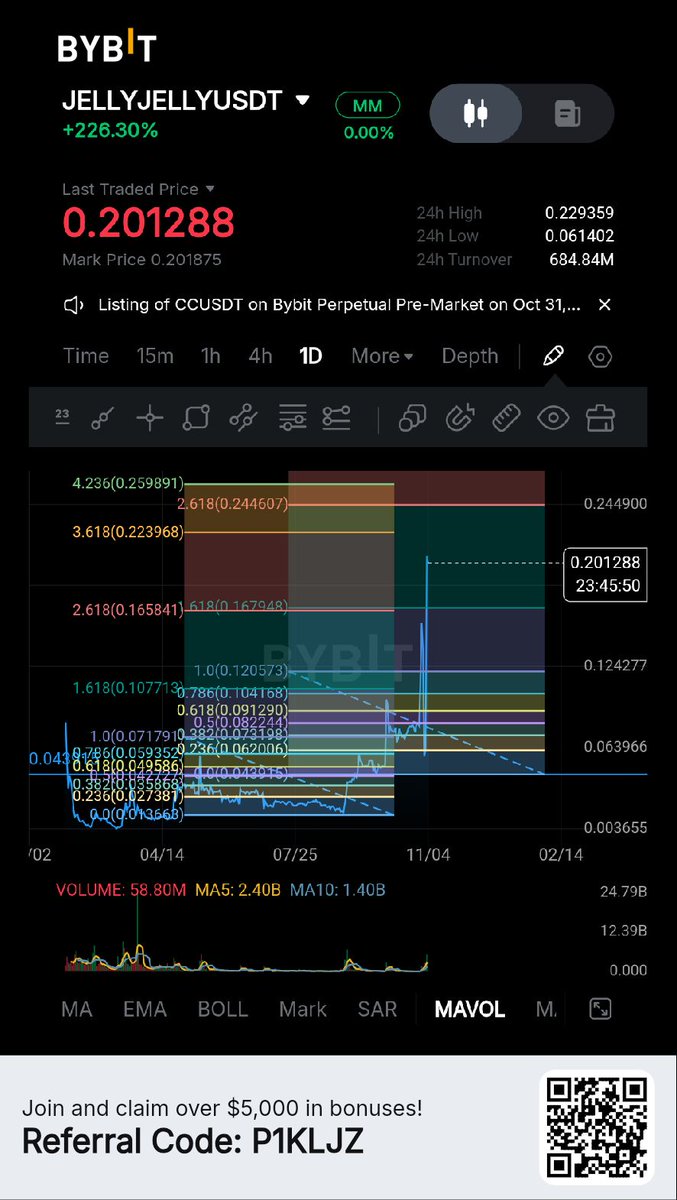Image resolution: width=677 pixels, height=1200 pixels.
Task: Click the referral QR code
Action: click(x=597, y=1127)
